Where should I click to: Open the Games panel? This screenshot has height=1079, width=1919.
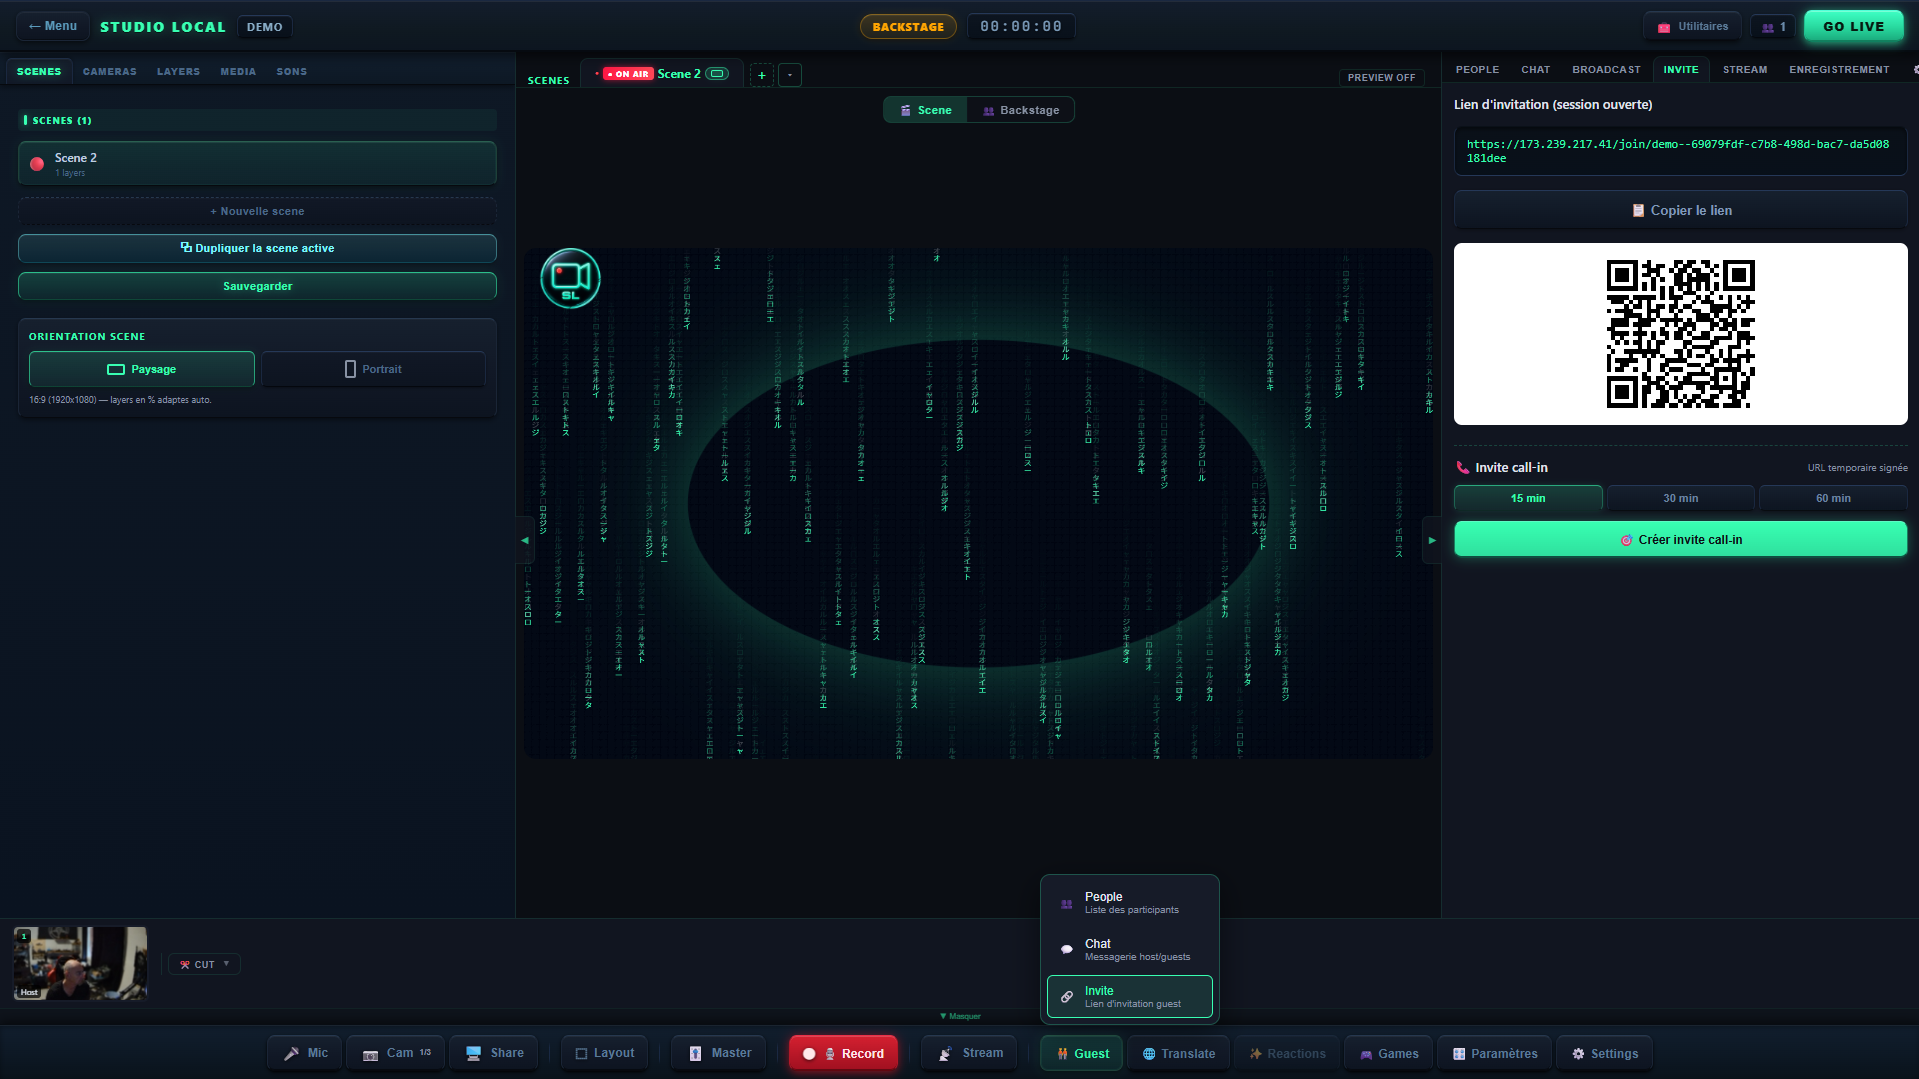(1388, 1053)
